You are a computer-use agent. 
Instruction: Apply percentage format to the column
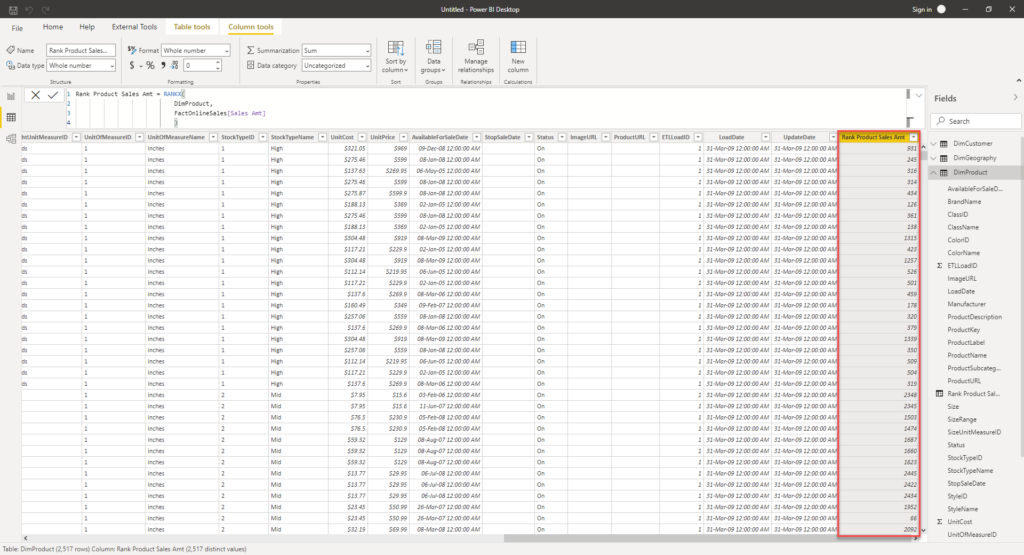pyautogui.click(x=150, y=65)
